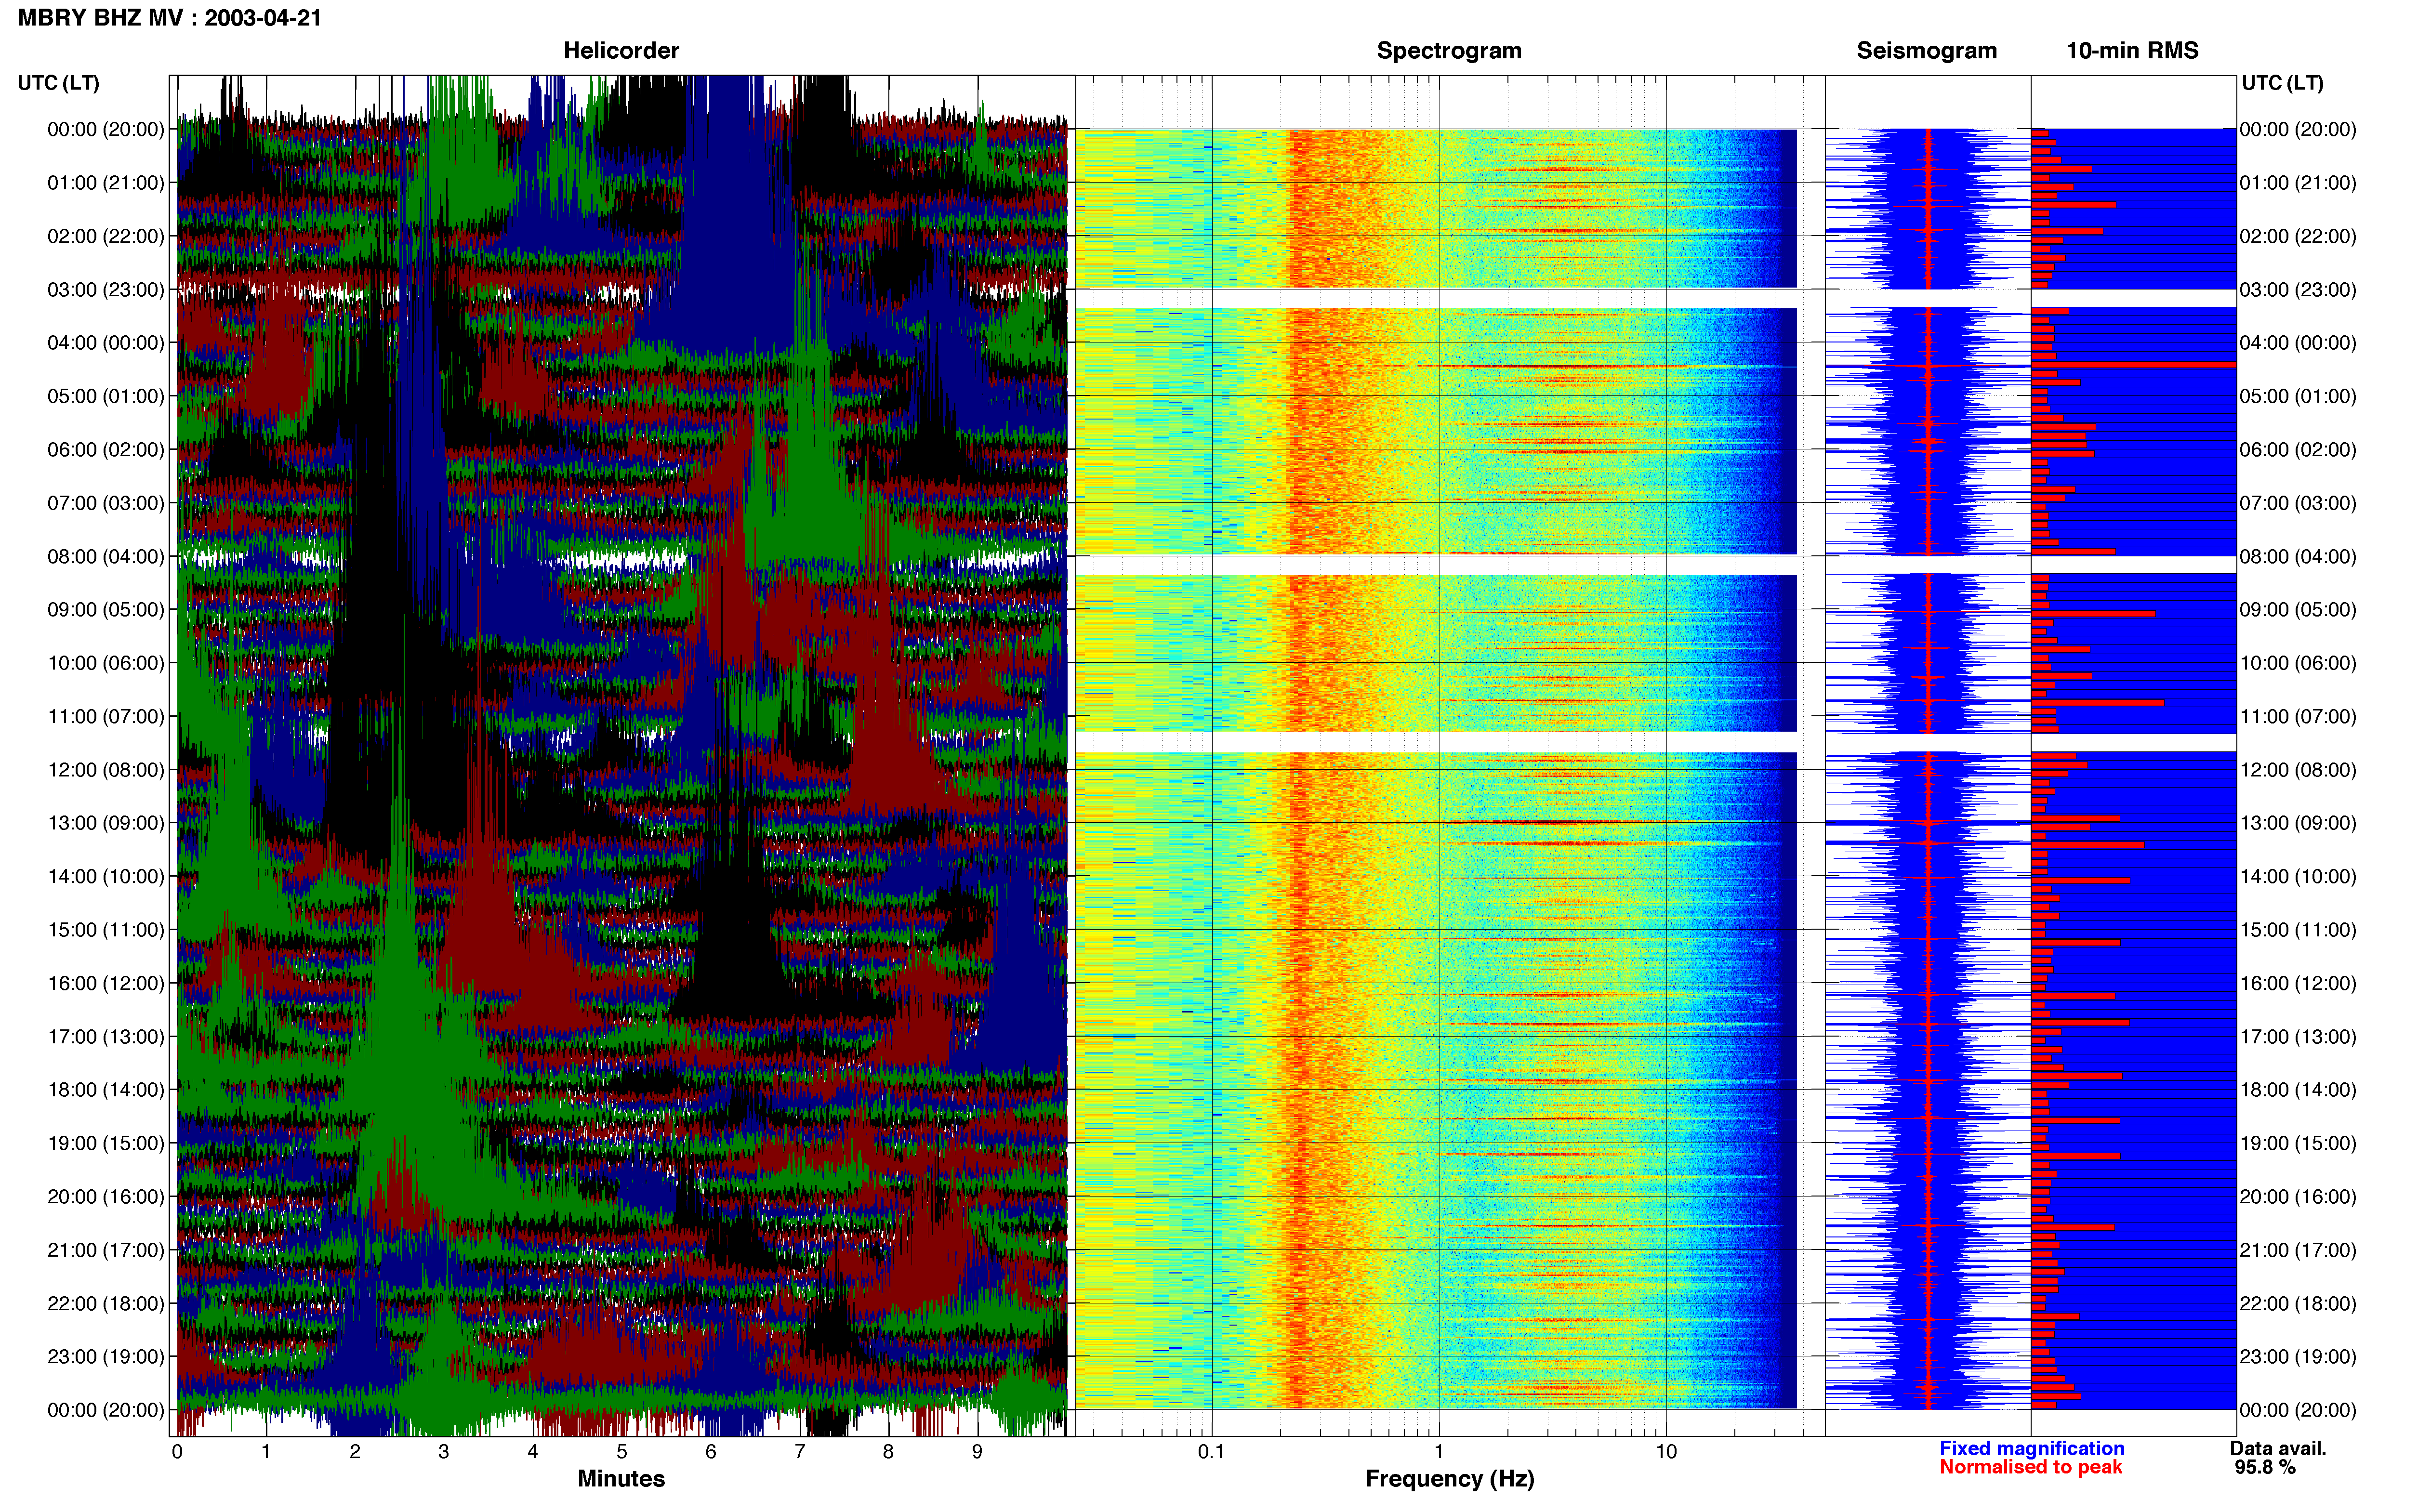Click minute tick label 5 under Helicorder

coord(622,1451)
